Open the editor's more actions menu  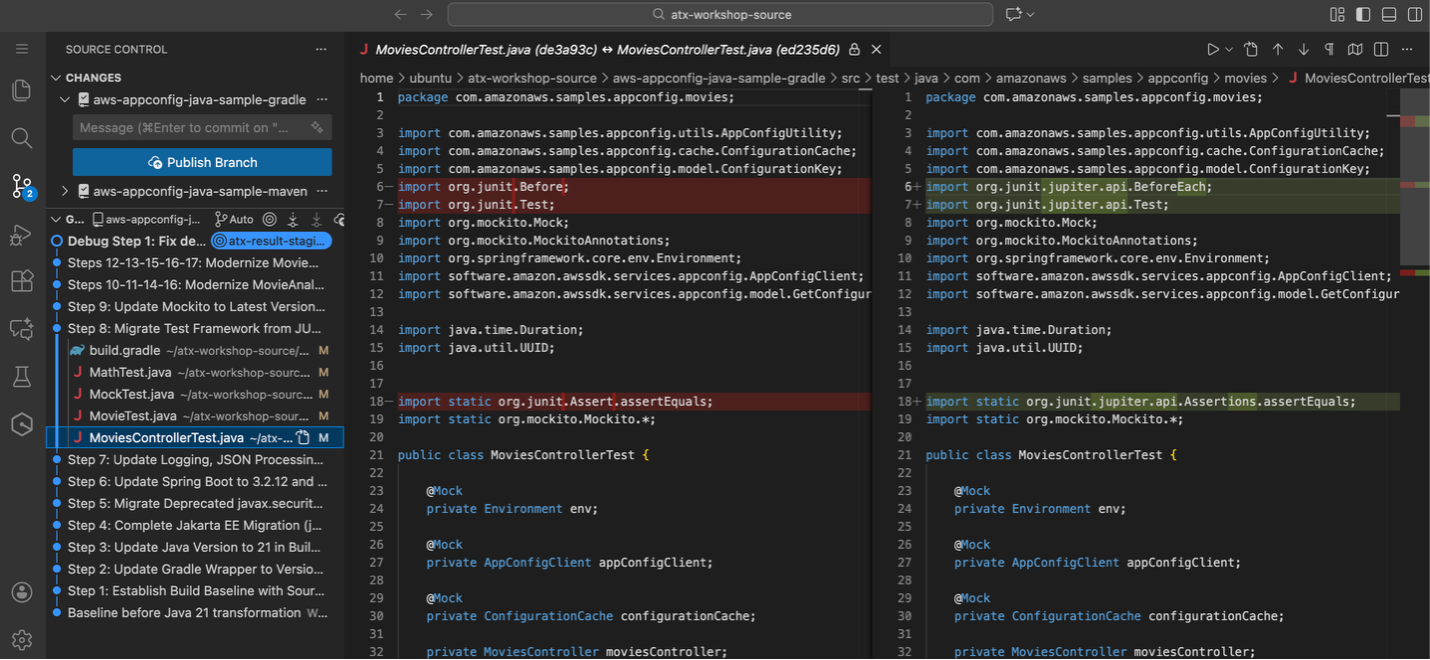pyautogui.click(x=1407, y=48)
